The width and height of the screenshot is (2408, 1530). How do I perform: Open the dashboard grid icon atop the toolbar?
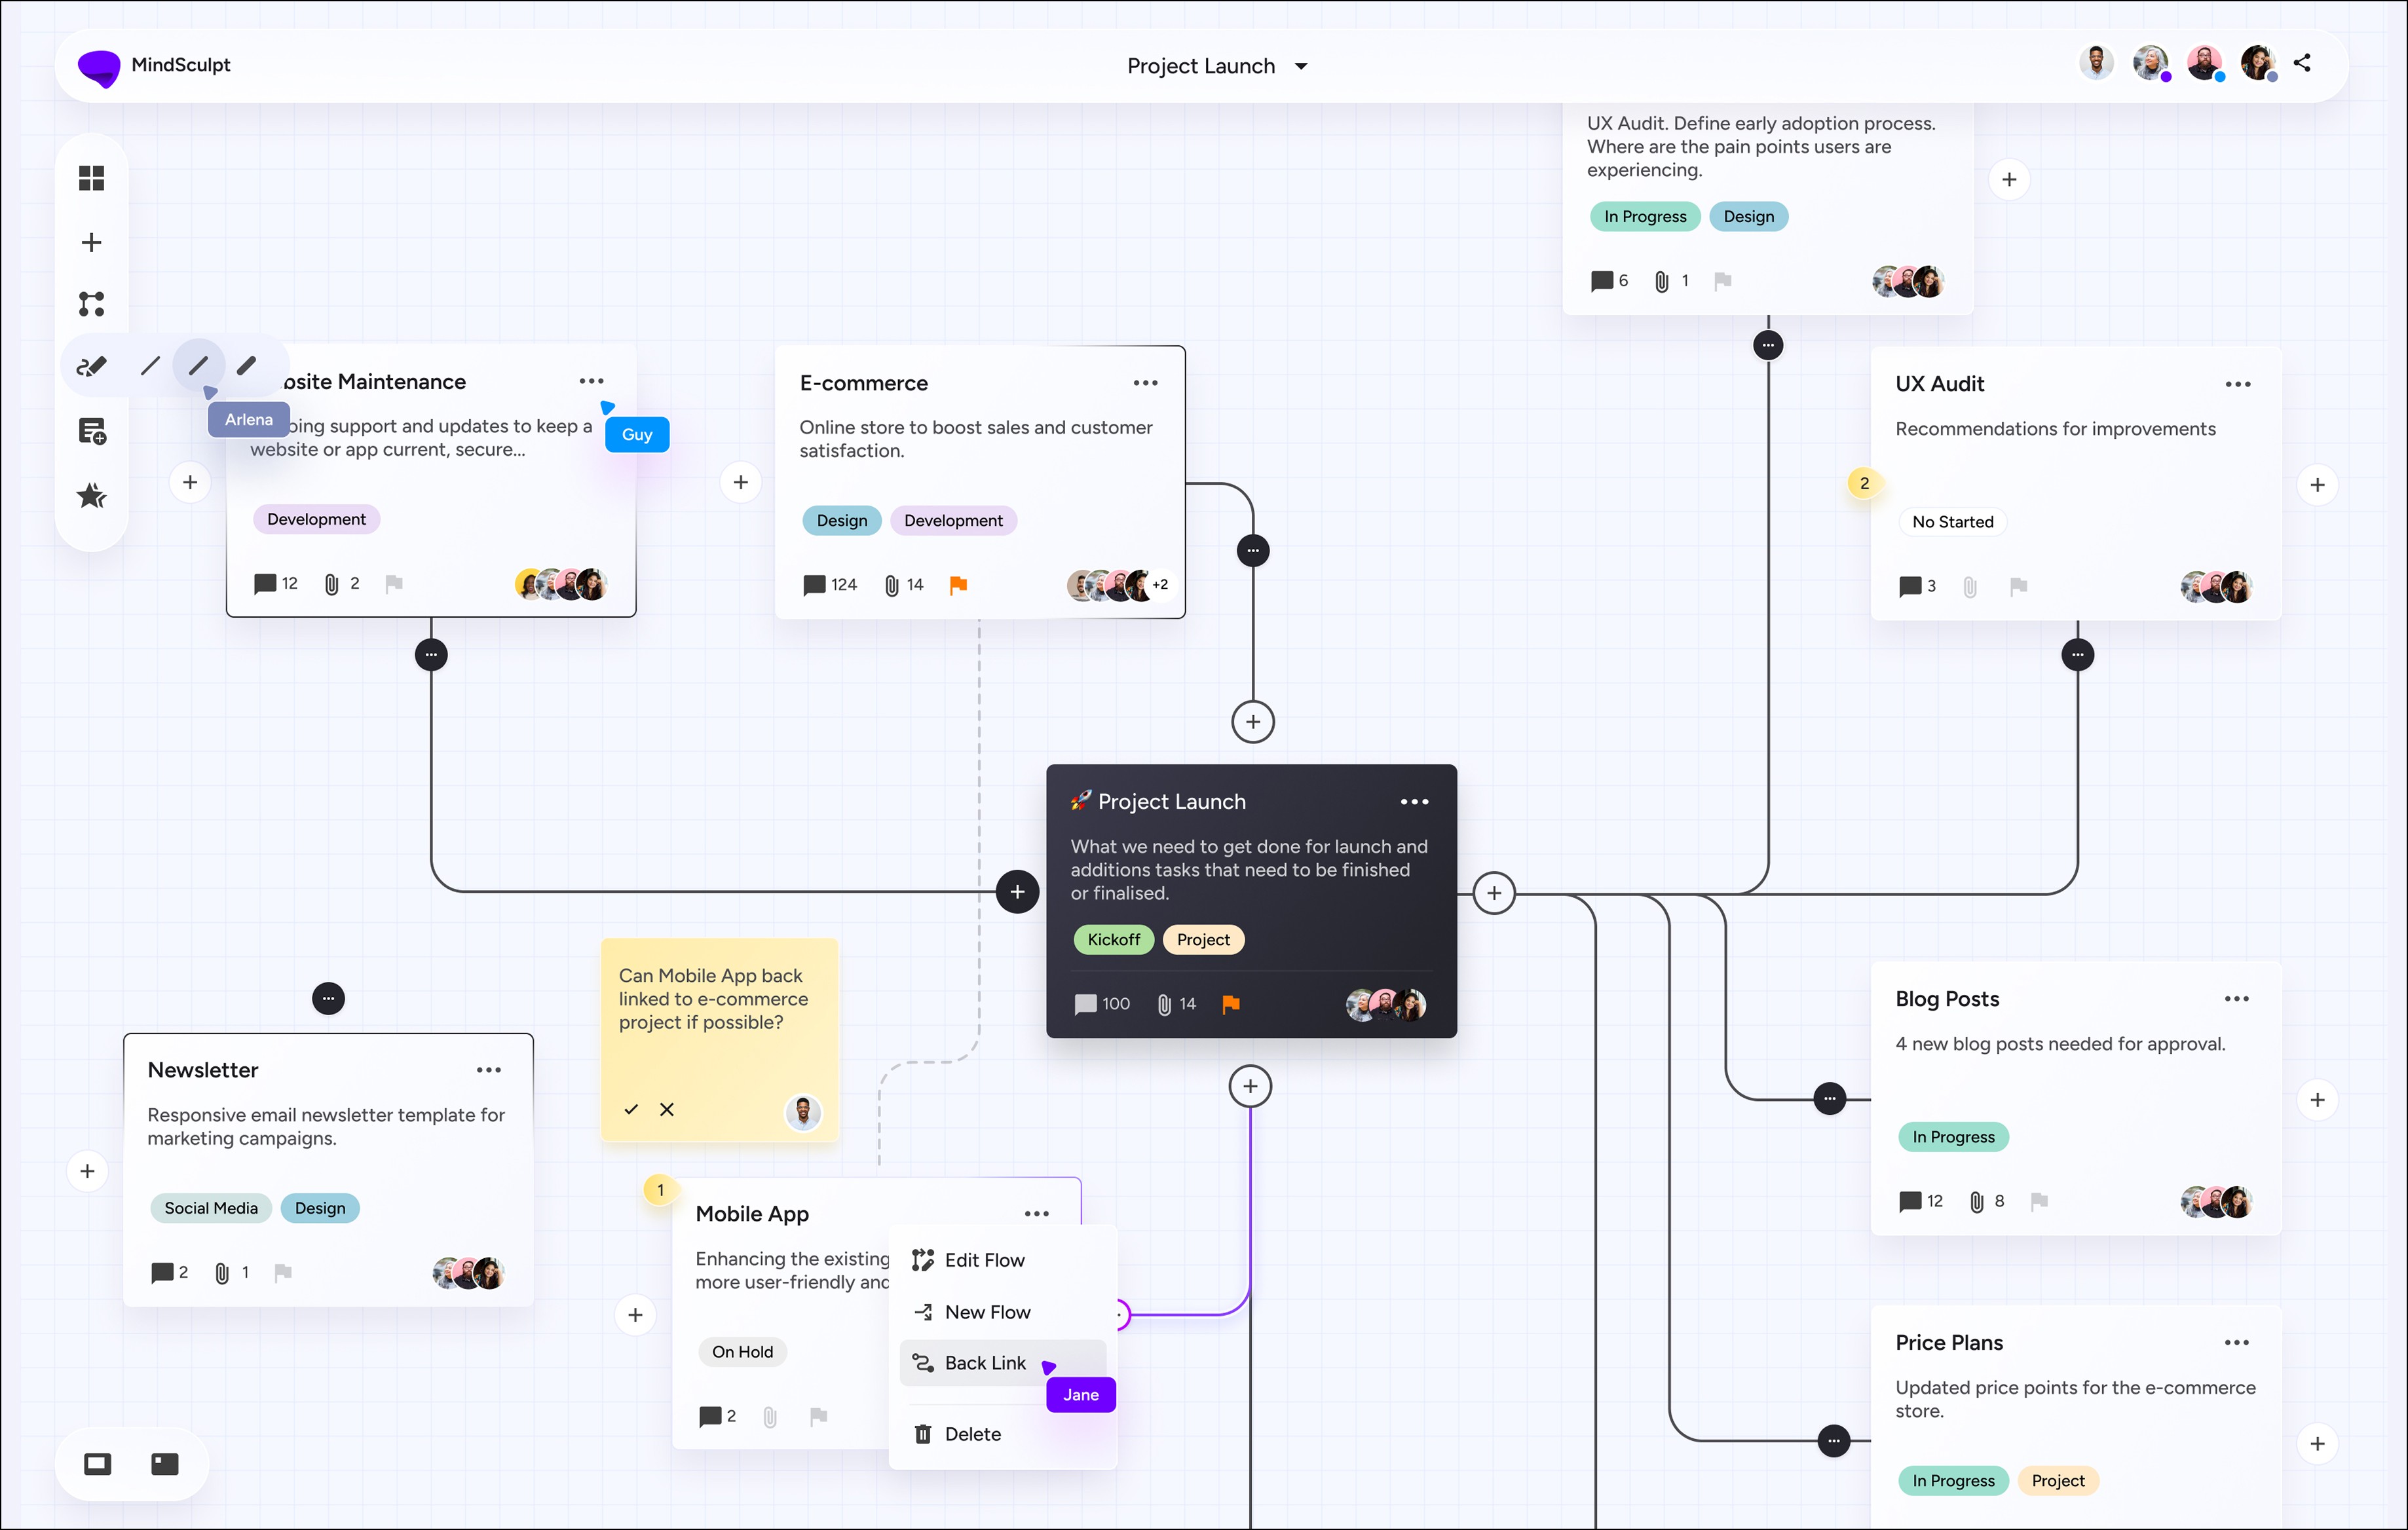(91, 177)
